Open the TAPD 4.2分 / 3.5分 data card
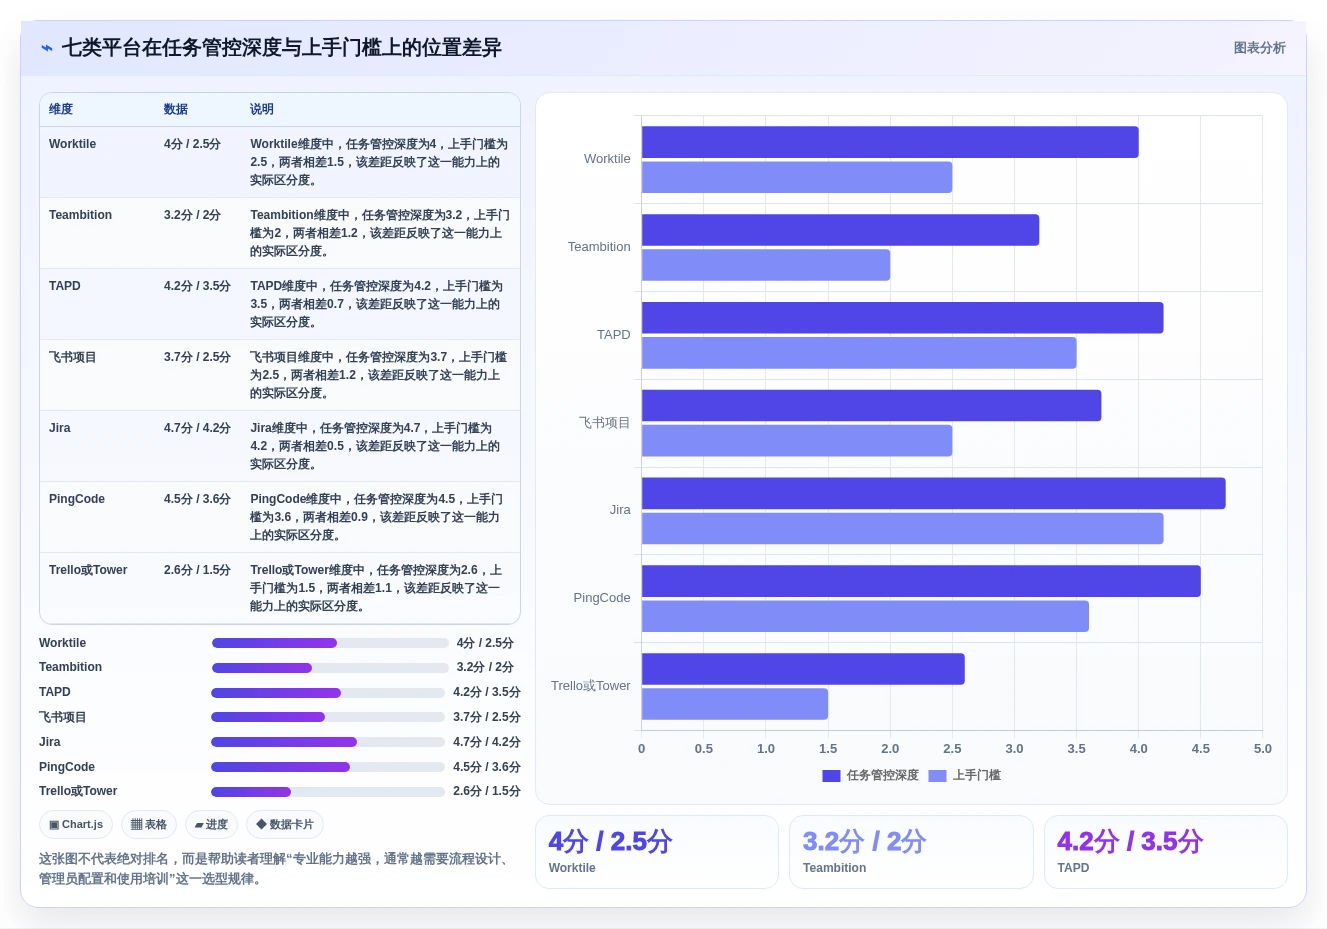 tap(1165, 852)
